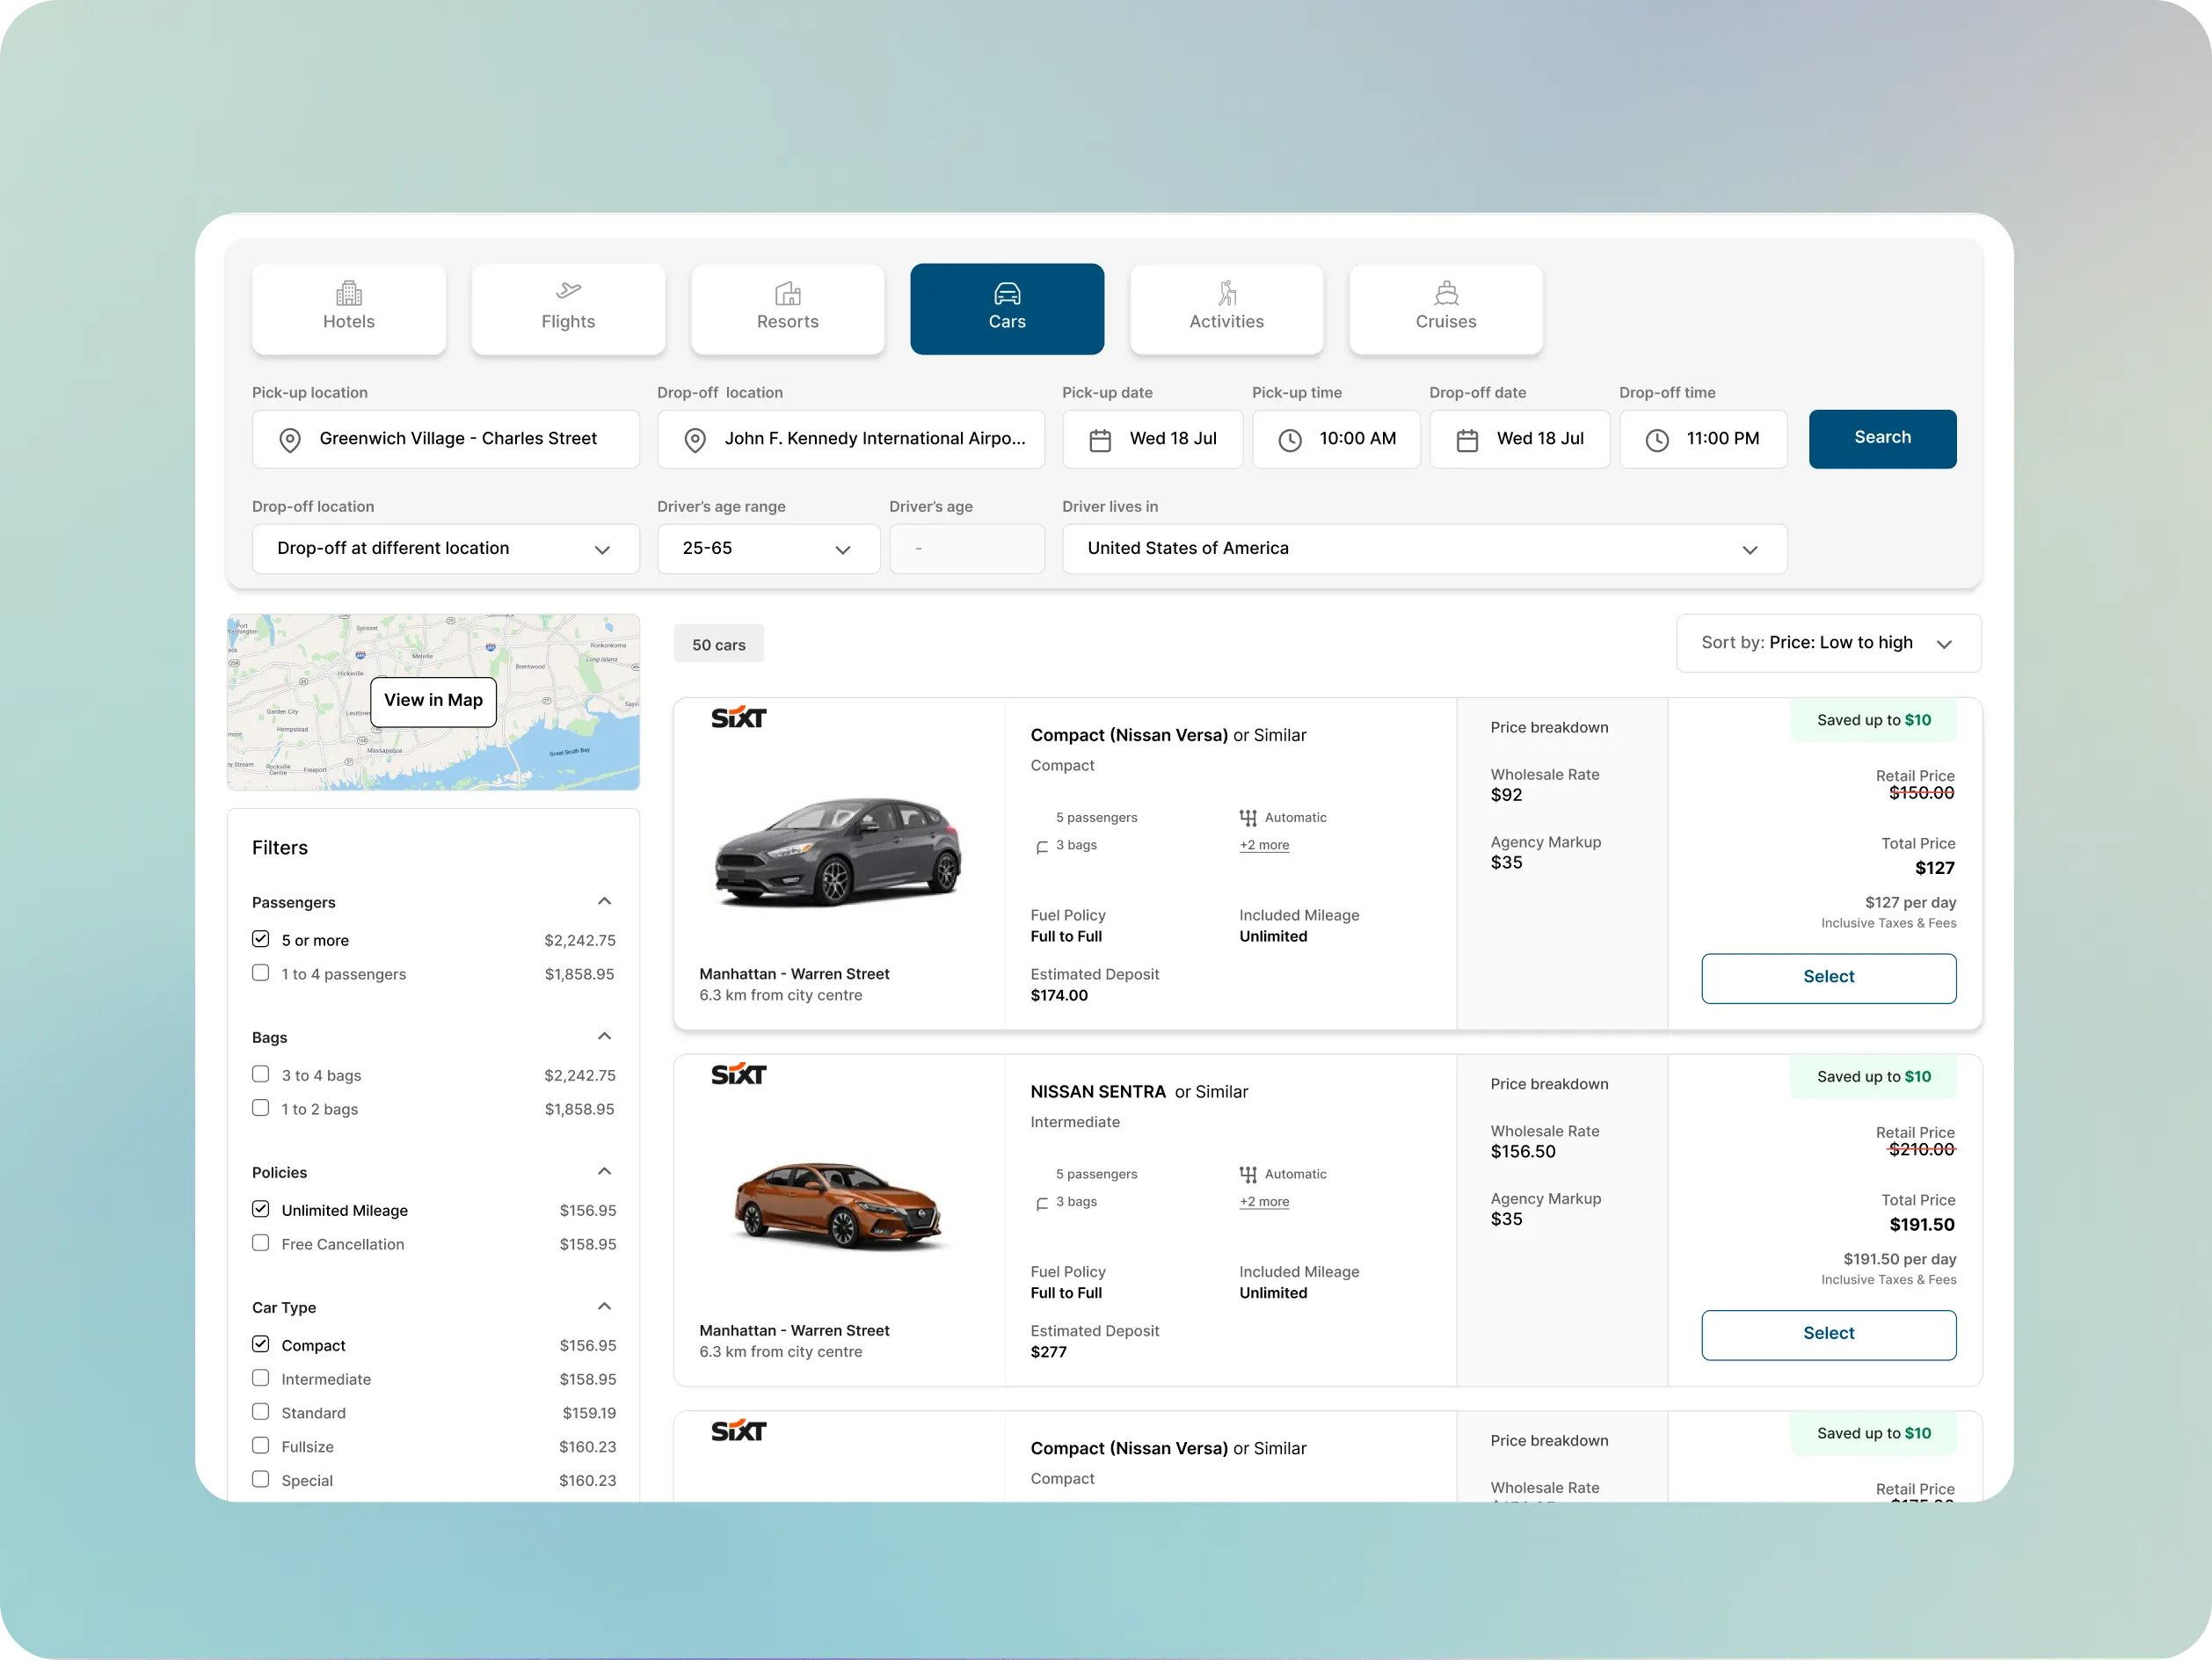The image size is (2212, 1660).
Task: Collapse the Car Type filter section
Action: click(604, 1307)
